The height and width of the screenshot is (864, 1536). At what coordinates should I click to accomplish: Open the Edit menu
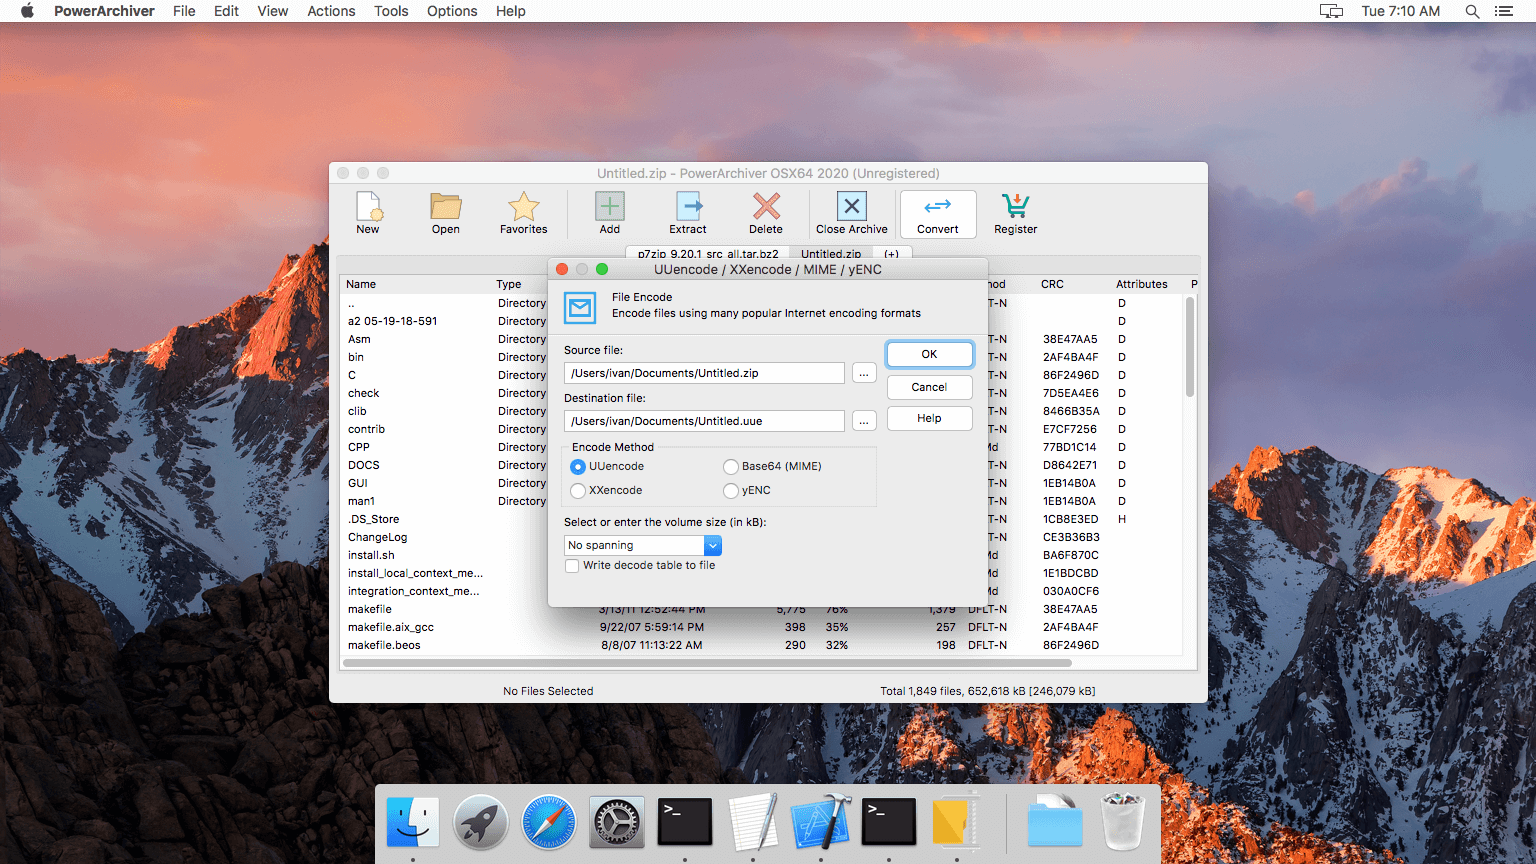coord(226,11)
